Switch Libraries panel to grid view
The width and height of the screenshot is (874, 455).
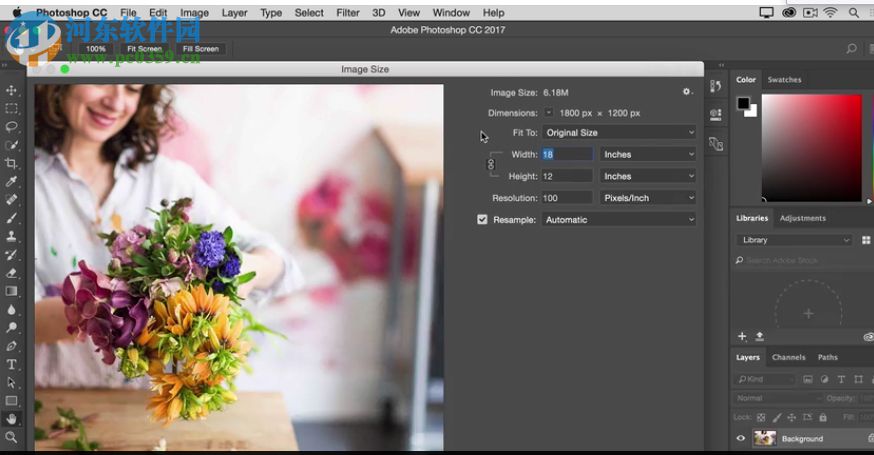(x=866, y=240)
